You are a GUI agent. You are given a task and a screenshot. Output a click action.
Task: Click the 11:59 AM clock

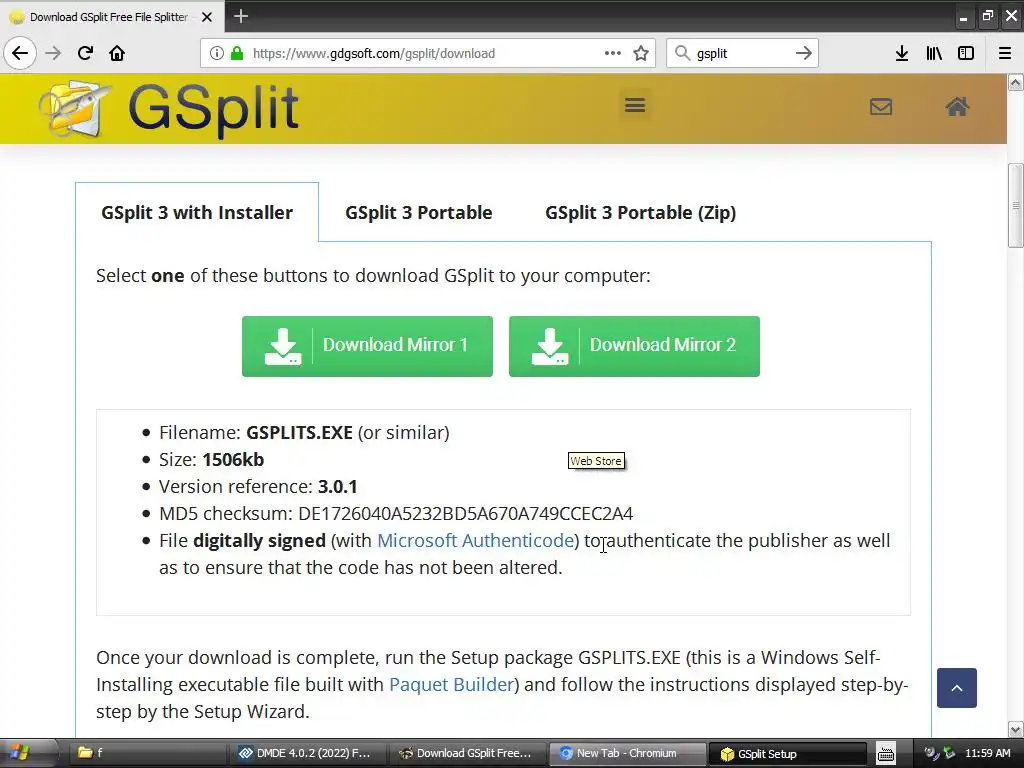987,753
